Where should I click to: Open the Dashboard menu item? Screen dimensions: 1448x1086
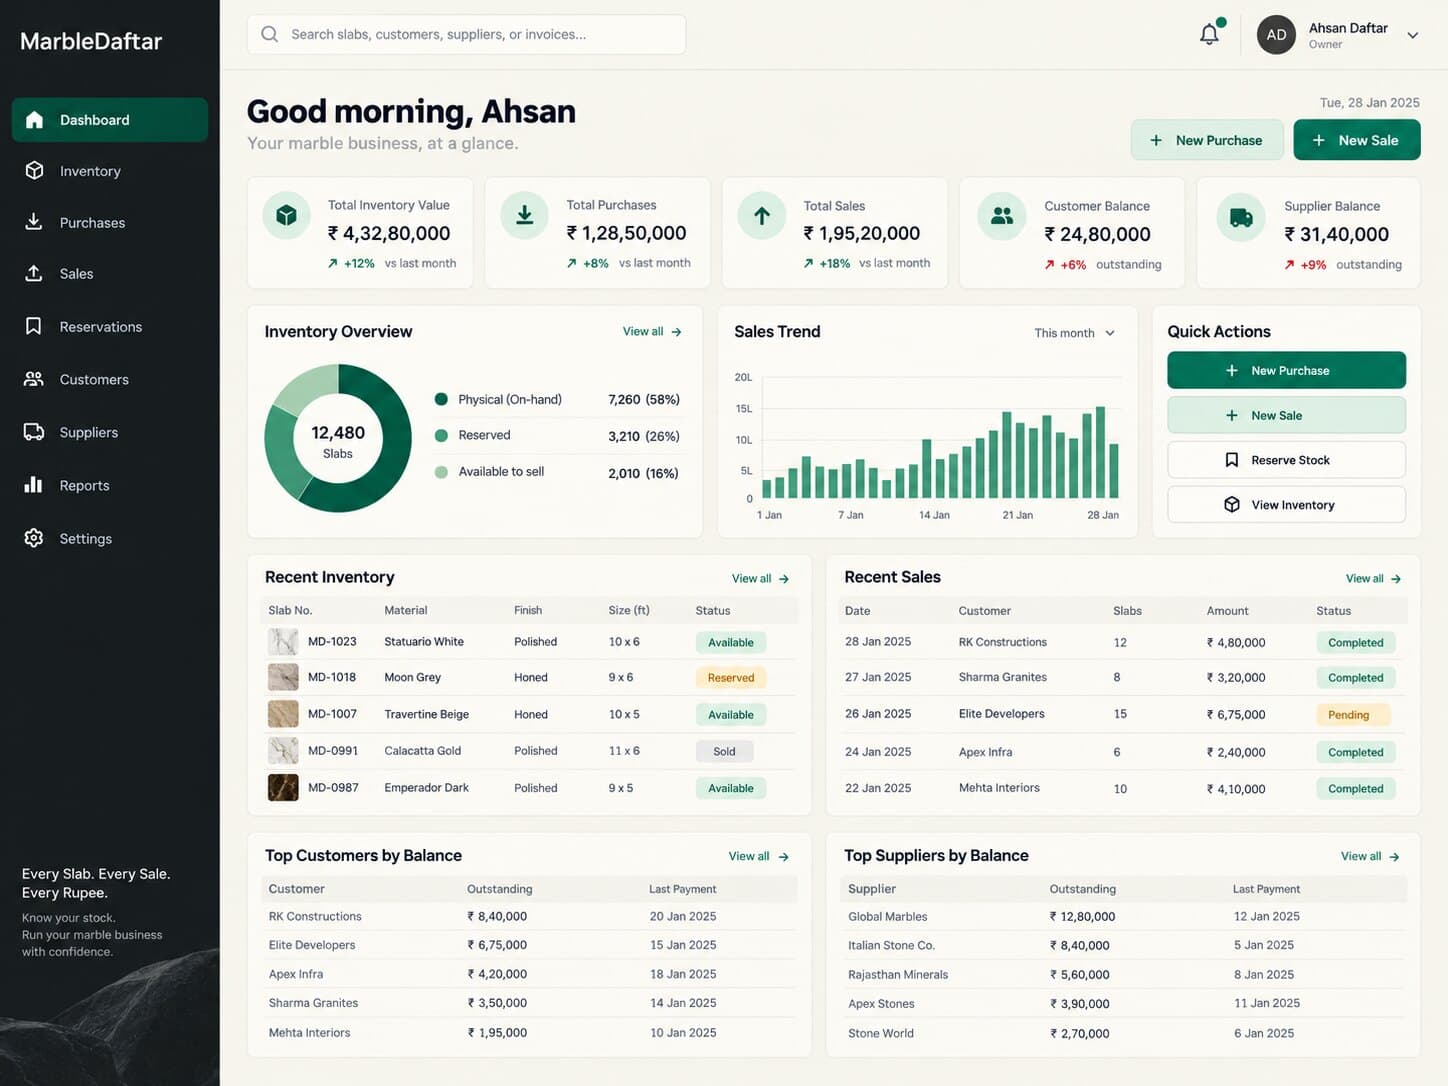(110, 120)
